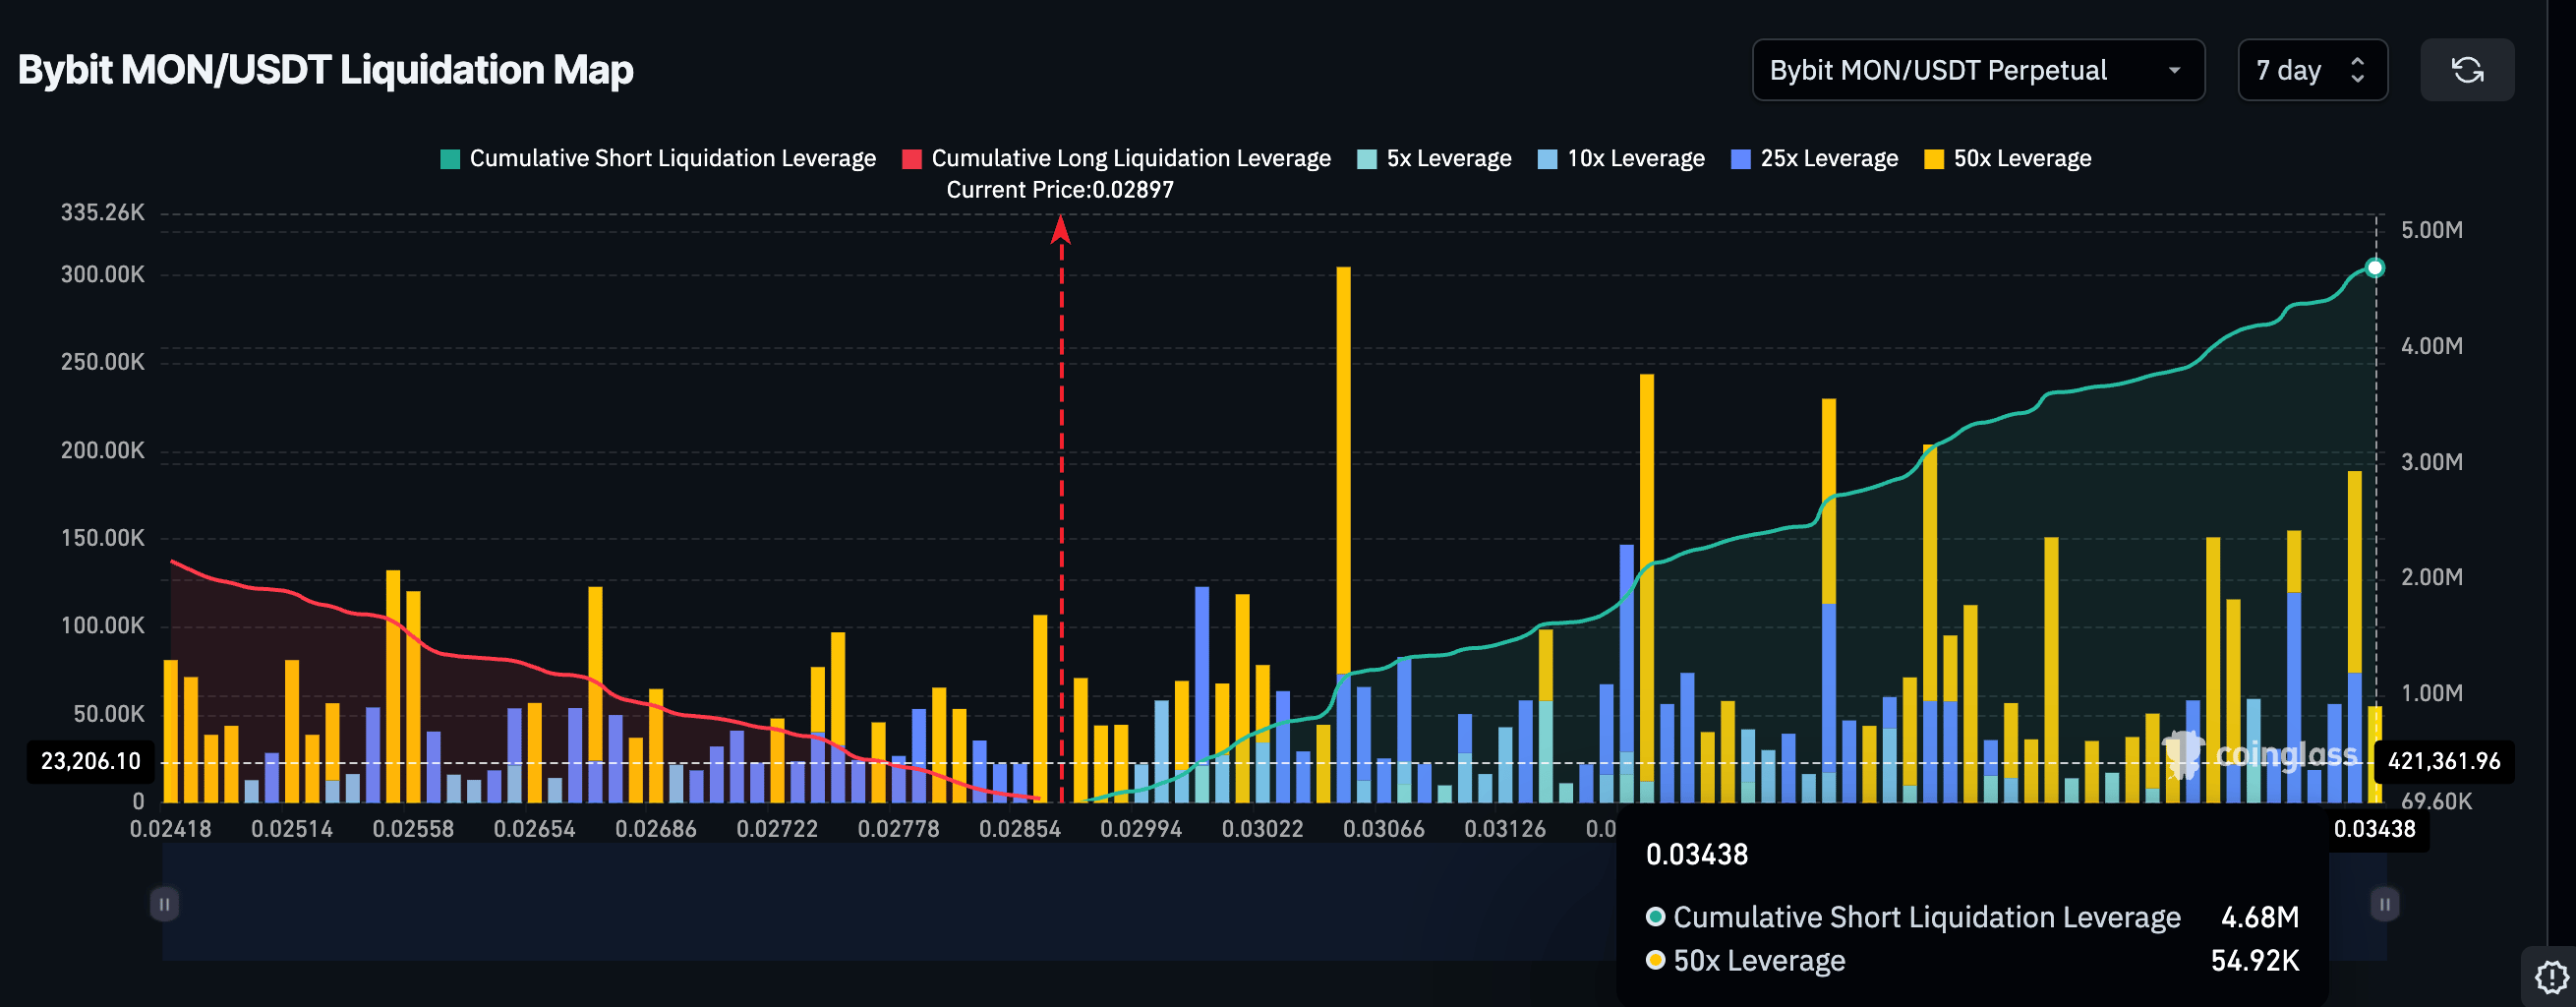The image size is (2576, 1007).
Task: Select the 50x Leverage row in the tooltip
Action: point(1760,960)
